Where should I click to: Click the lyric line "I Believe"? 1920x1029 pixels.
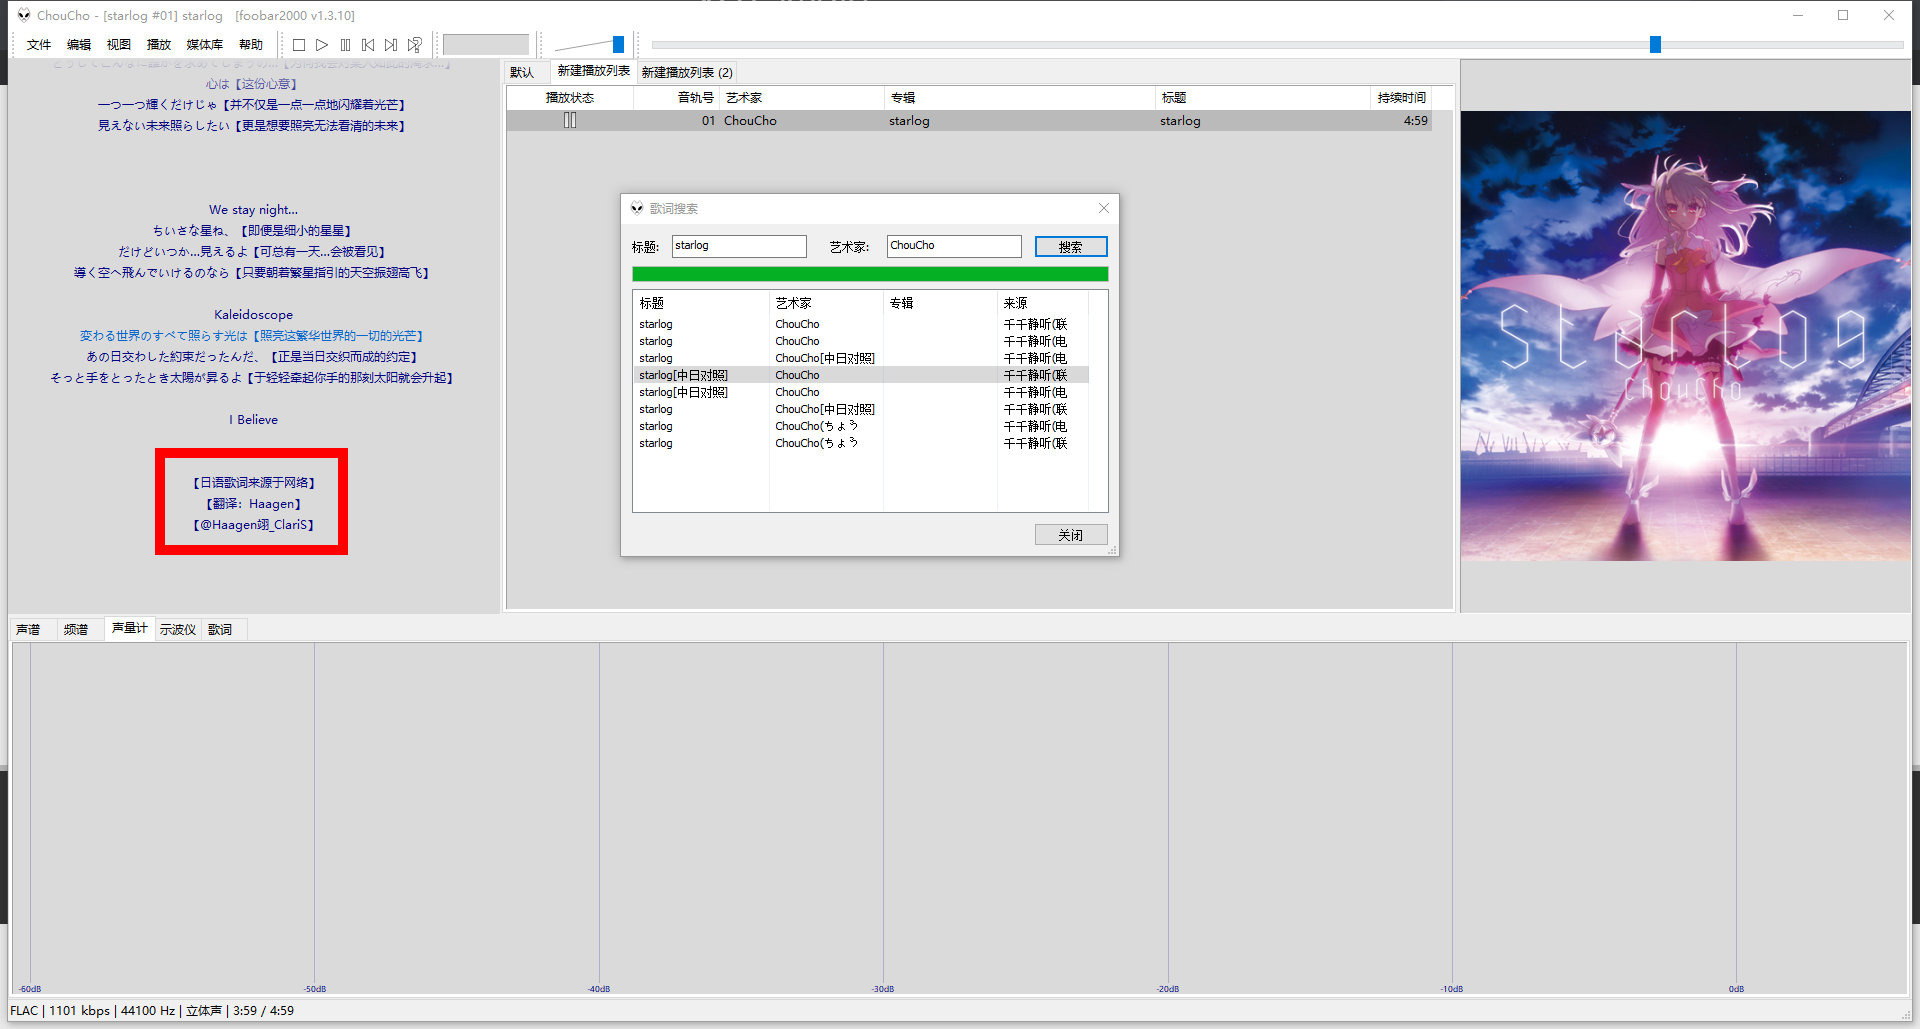[253, 420]
